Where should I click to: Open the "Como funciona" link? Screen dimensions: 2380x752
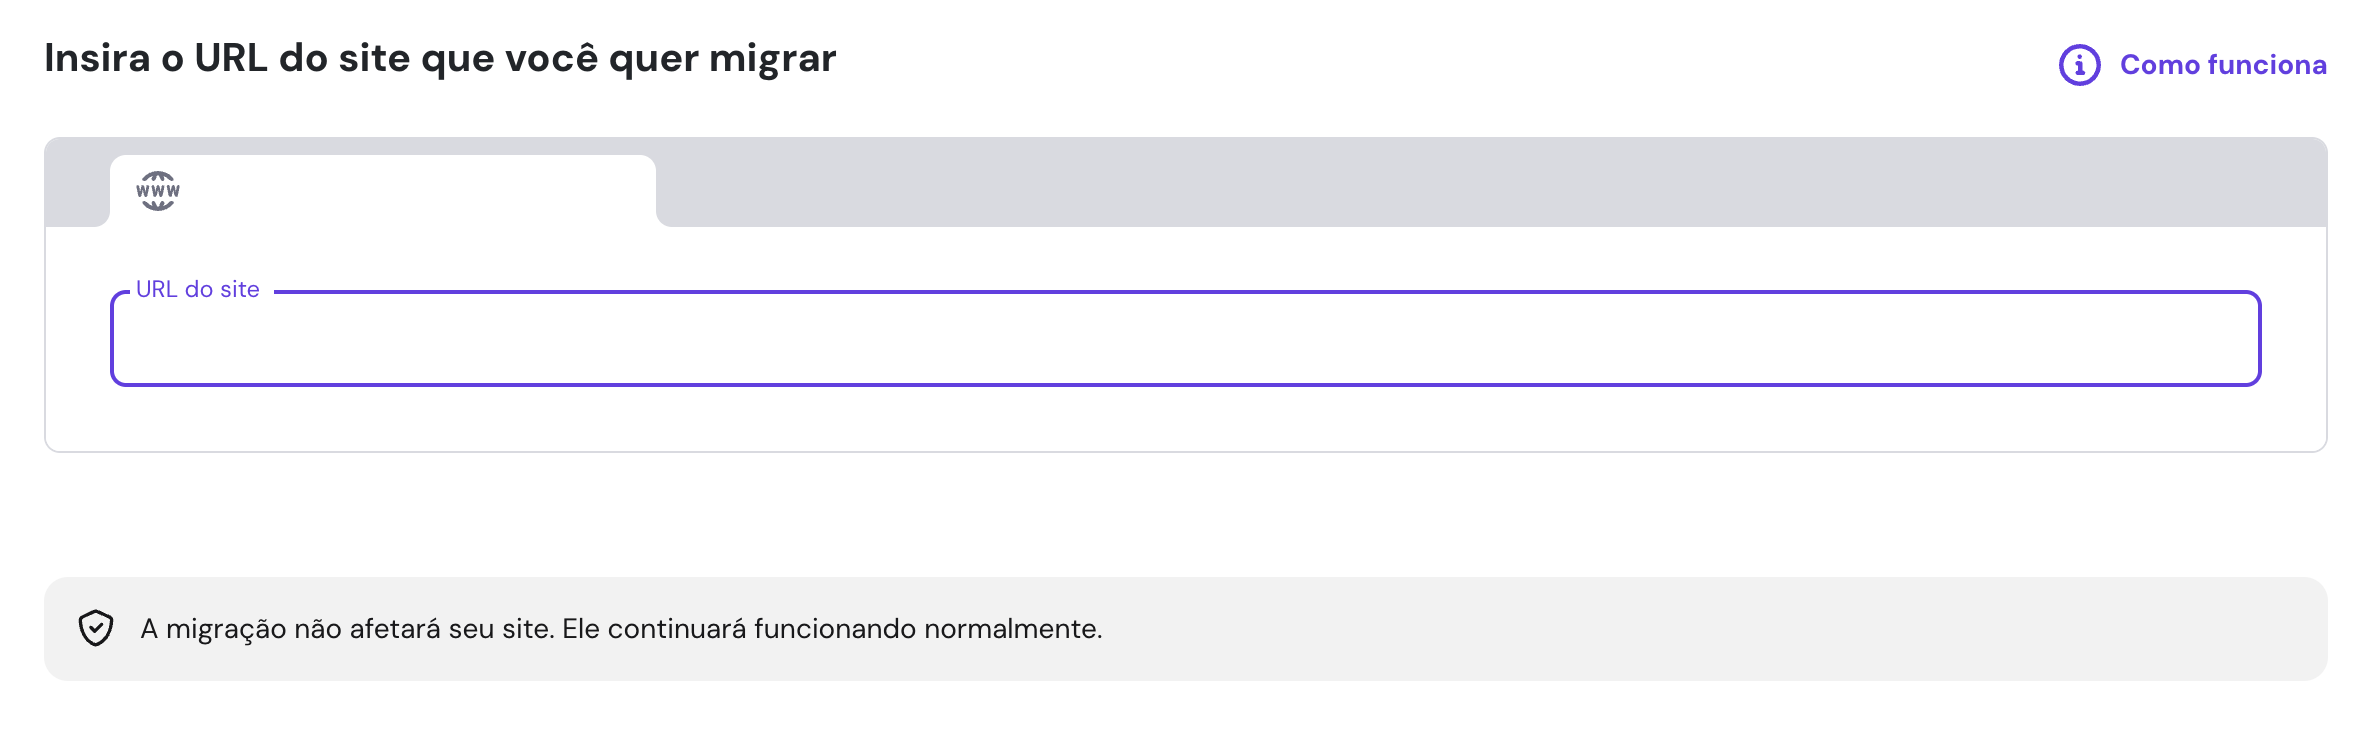[x=2222, y=65]
